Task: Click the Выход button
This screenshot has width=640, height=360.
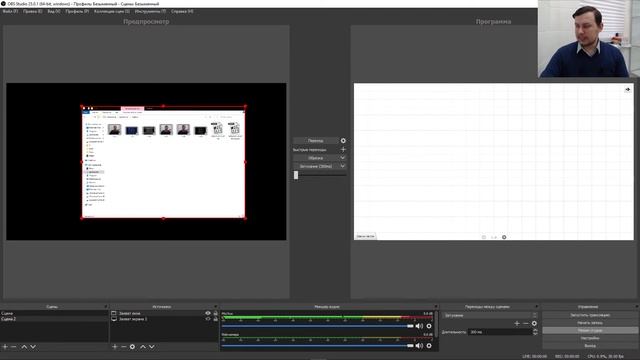Action: pyautogui.click(x=590, y=346)
